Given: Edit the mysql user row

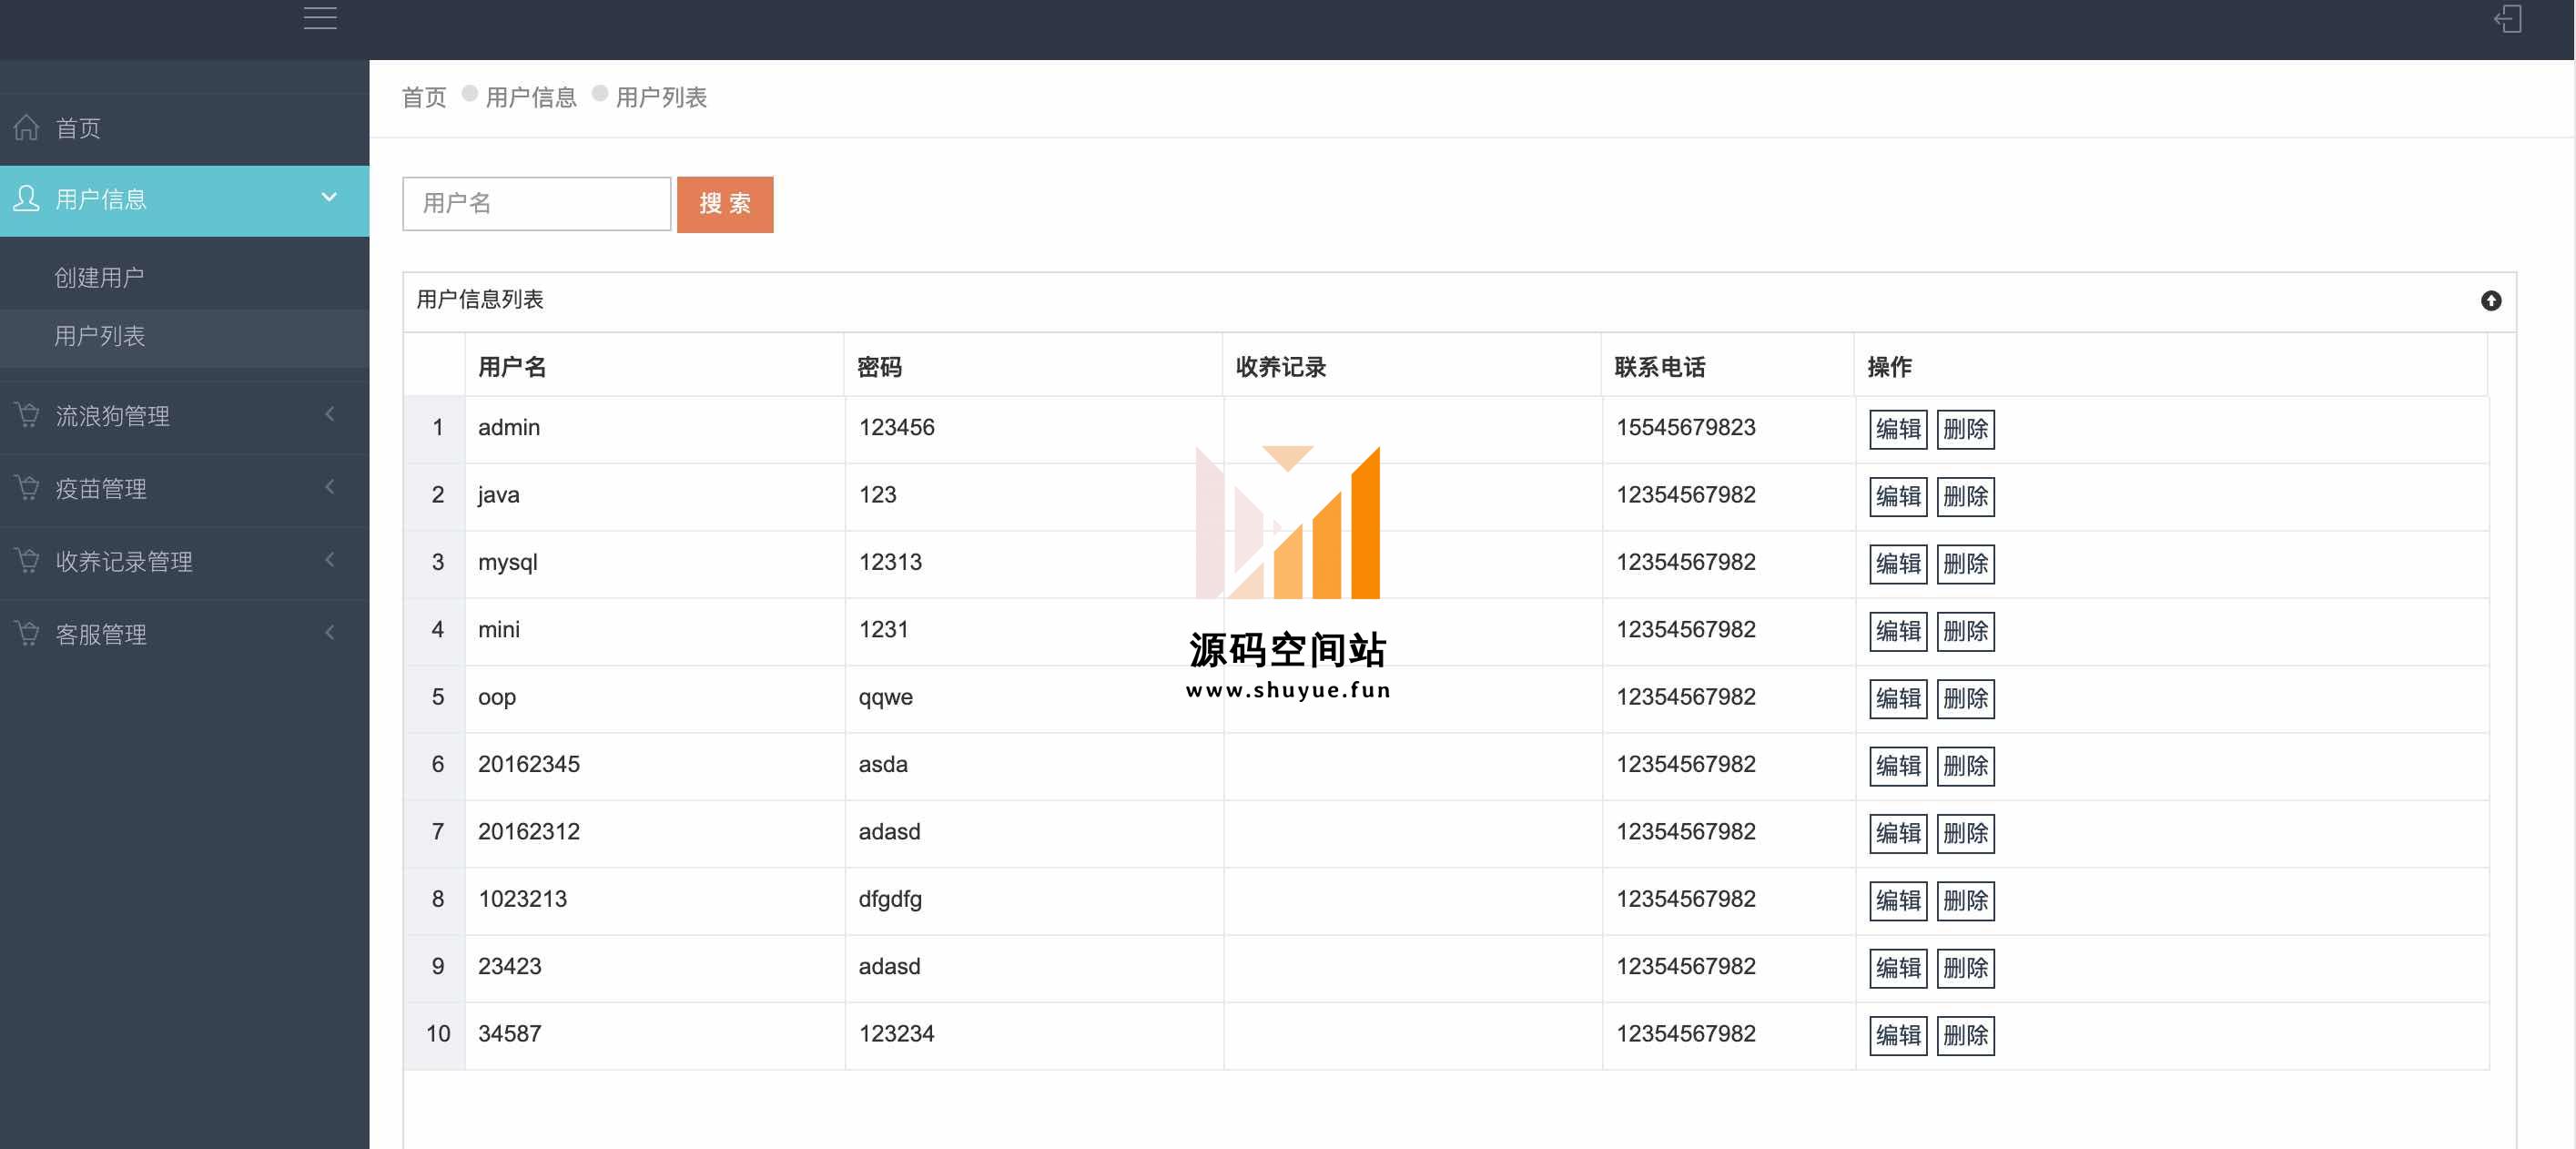Looking at the screenshot, I should point(1898,564).
